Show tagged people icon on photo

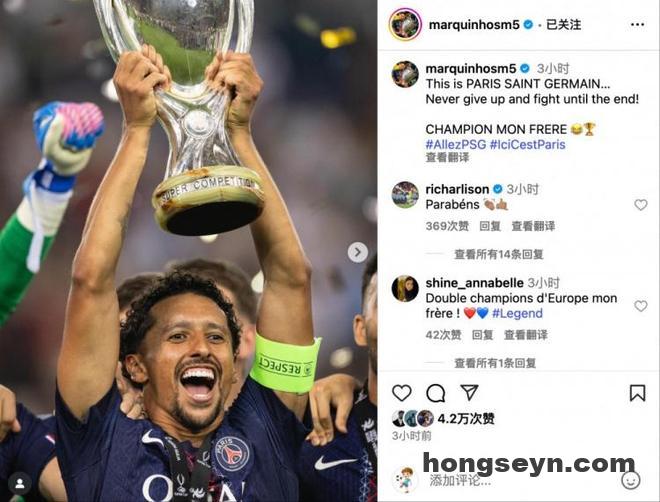point(20,483)
